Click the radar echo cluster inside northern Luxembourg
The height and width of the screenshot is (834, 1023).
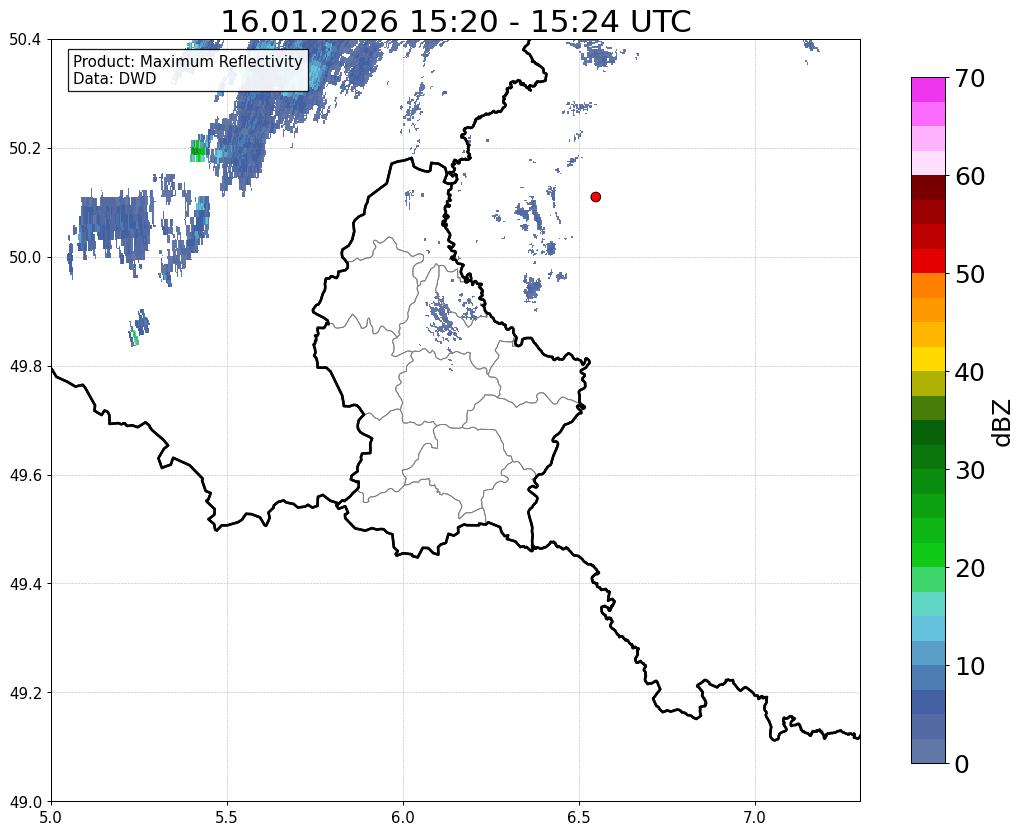(446, 317)
